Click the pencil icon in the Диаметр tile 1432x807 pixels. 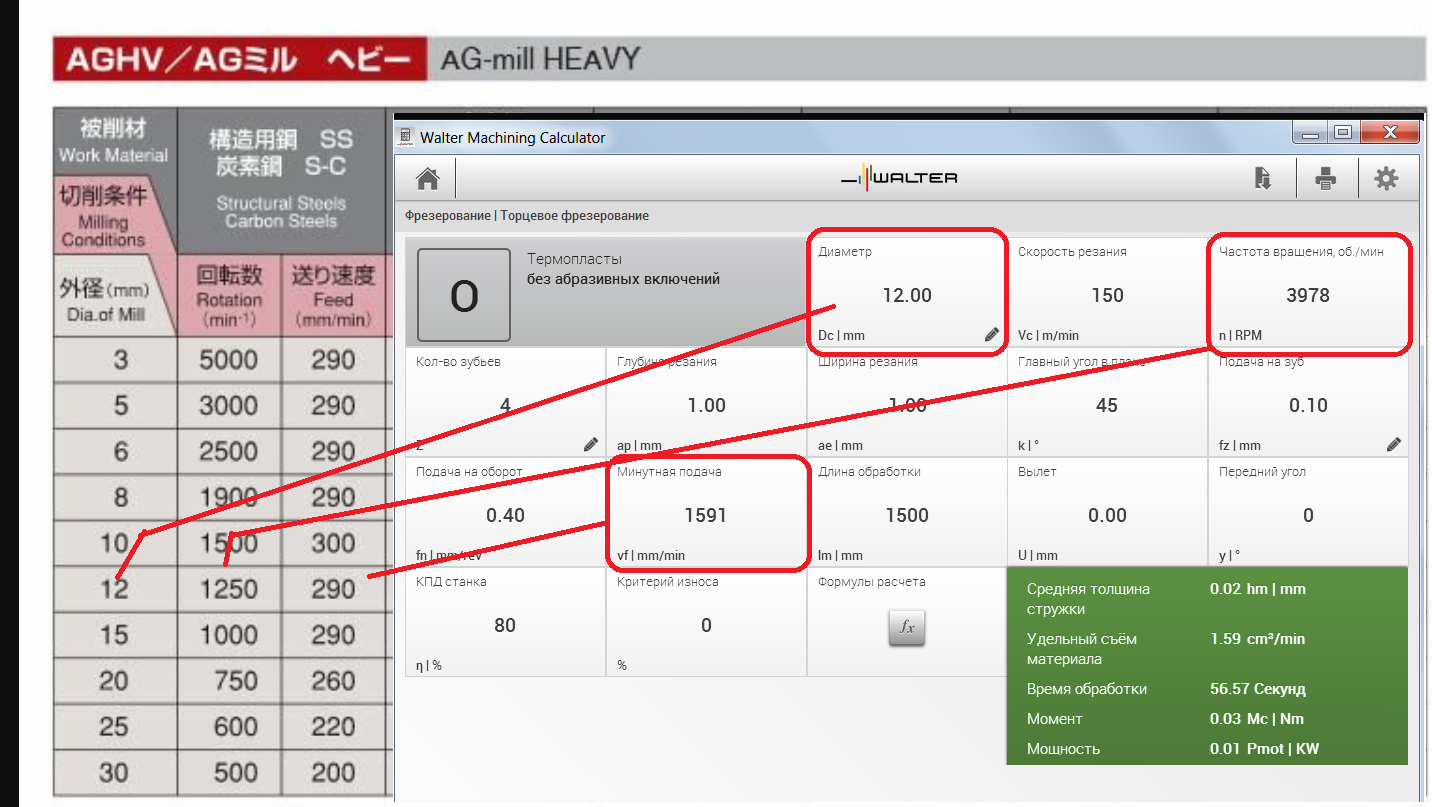click(x=992, y=335)
